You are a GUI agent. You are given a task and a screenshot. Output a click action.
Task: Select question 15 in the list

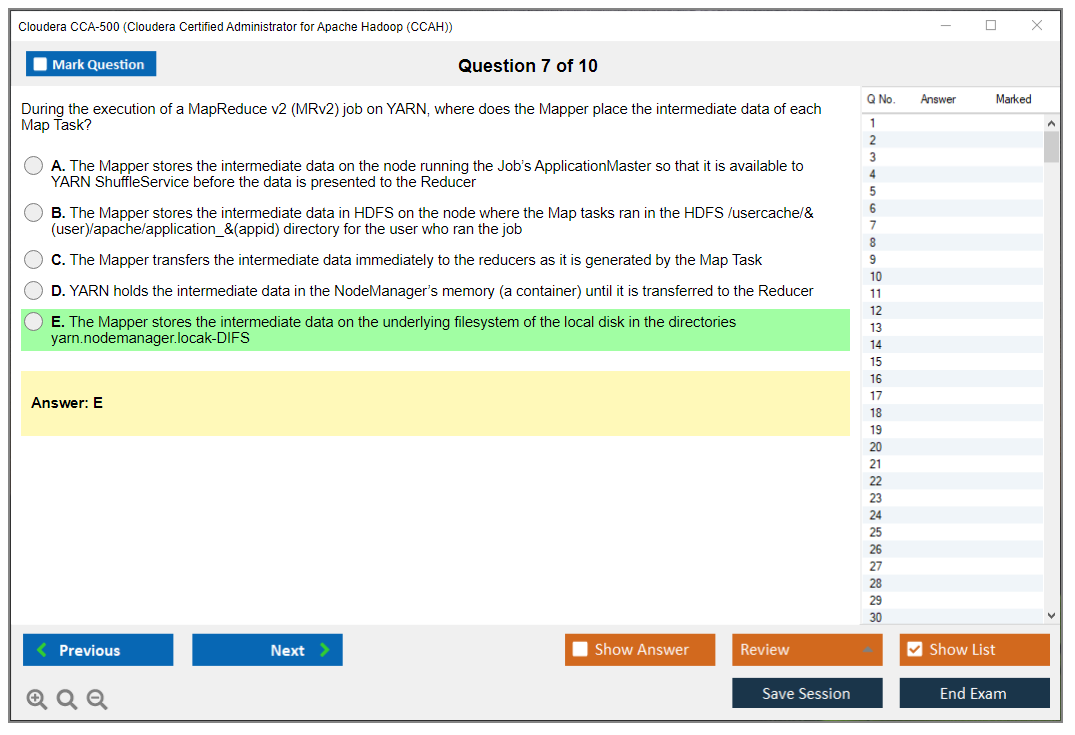tap(876, 362)
